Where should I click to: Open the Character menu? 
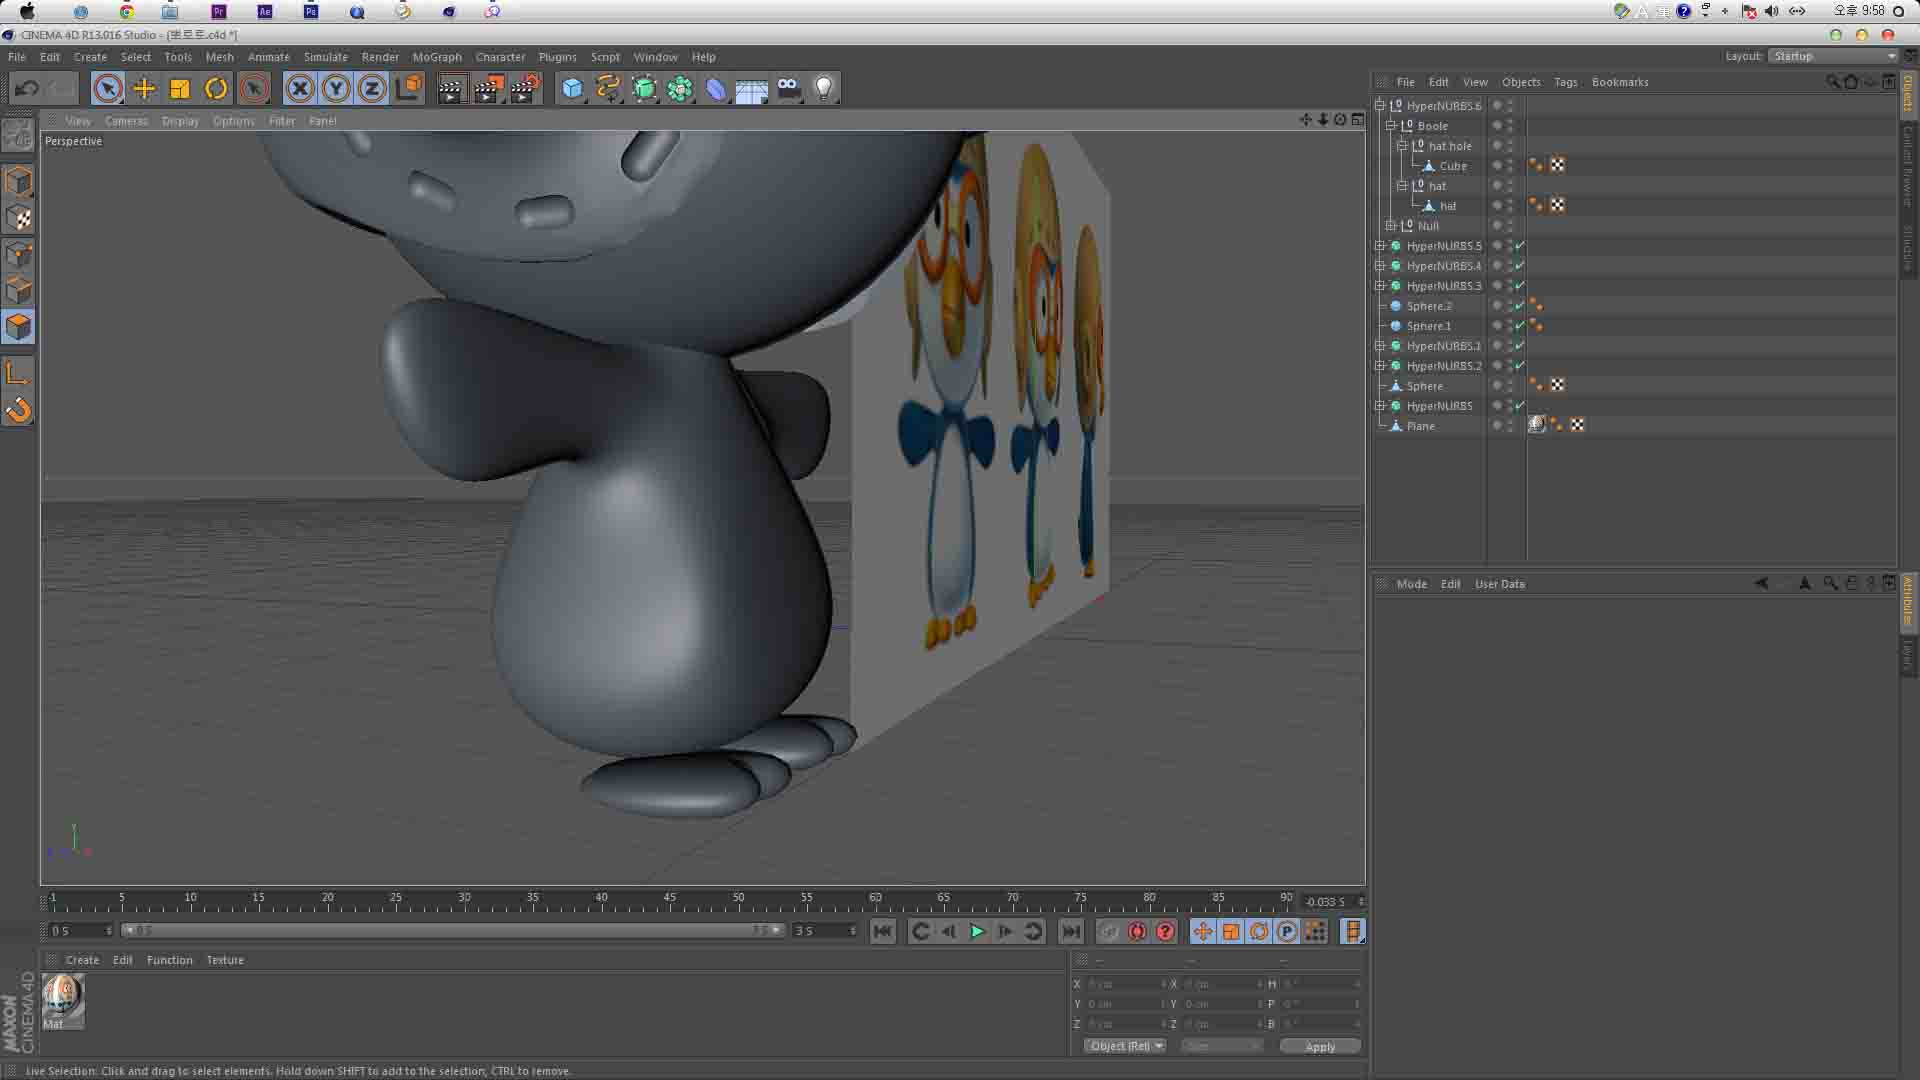pyautogui.click(x=500, y=57)
